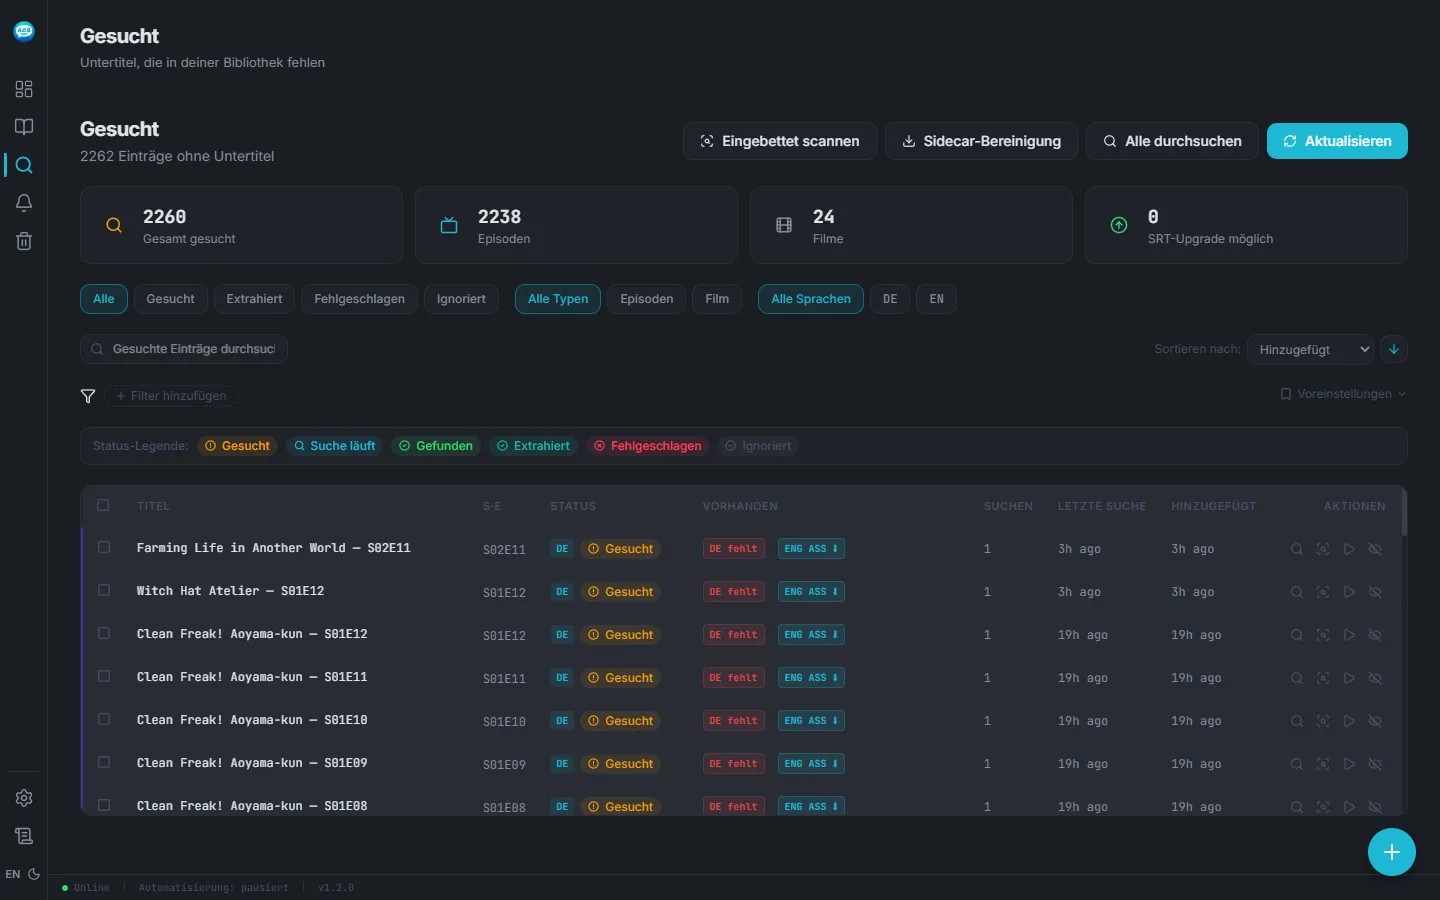Viewport: 1440px width, 900px height.
Task: Open notifications bell in sidebar
Action: (x=24, y=203)
